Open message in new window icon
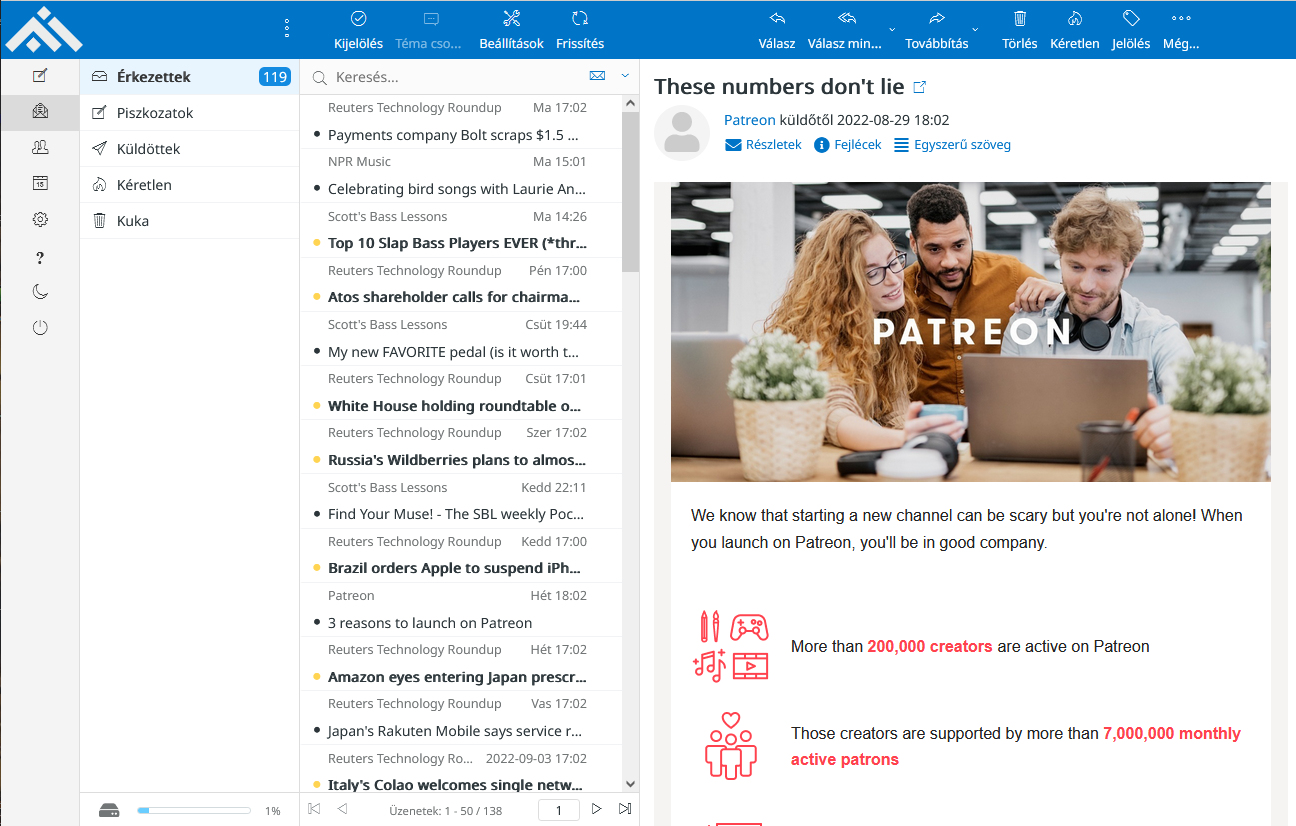 (920, 87)
